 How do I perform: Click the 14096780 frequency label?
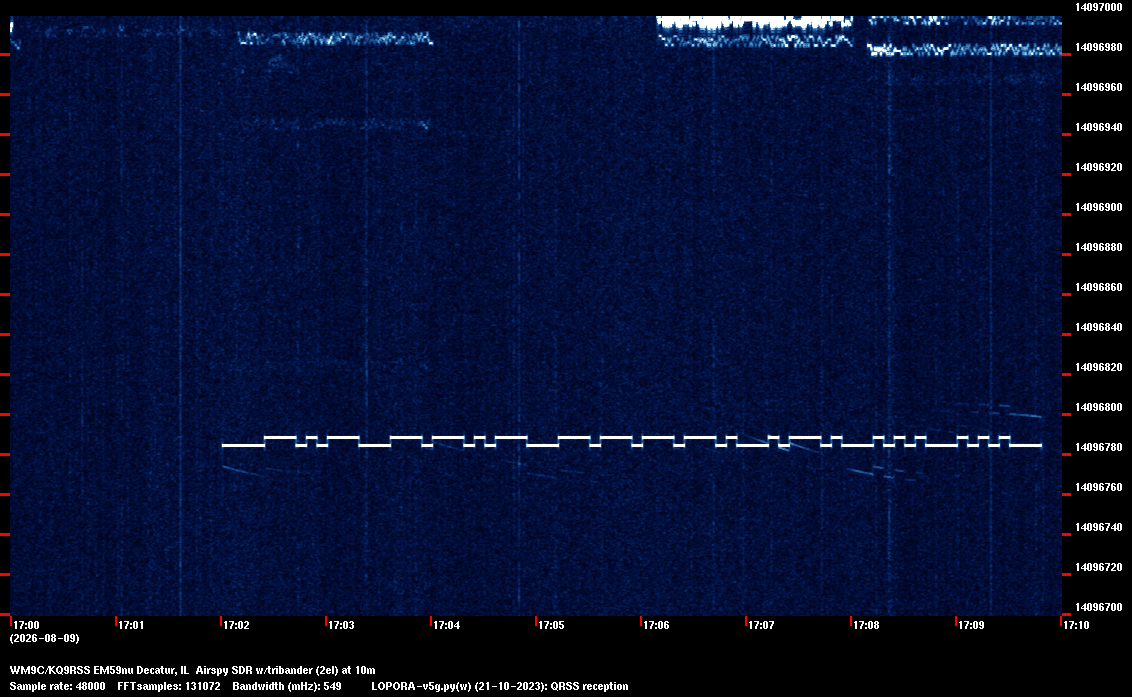click(x=1099, y=447)
